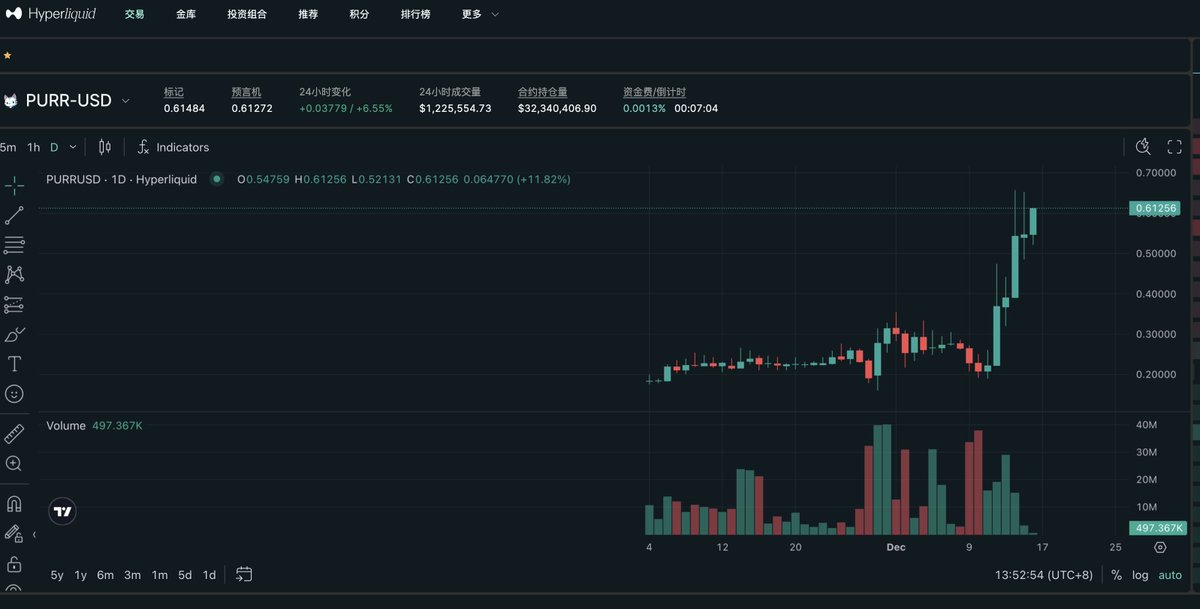Set chart range to 3m
The image size is (1200, 609).
point(132,575)
